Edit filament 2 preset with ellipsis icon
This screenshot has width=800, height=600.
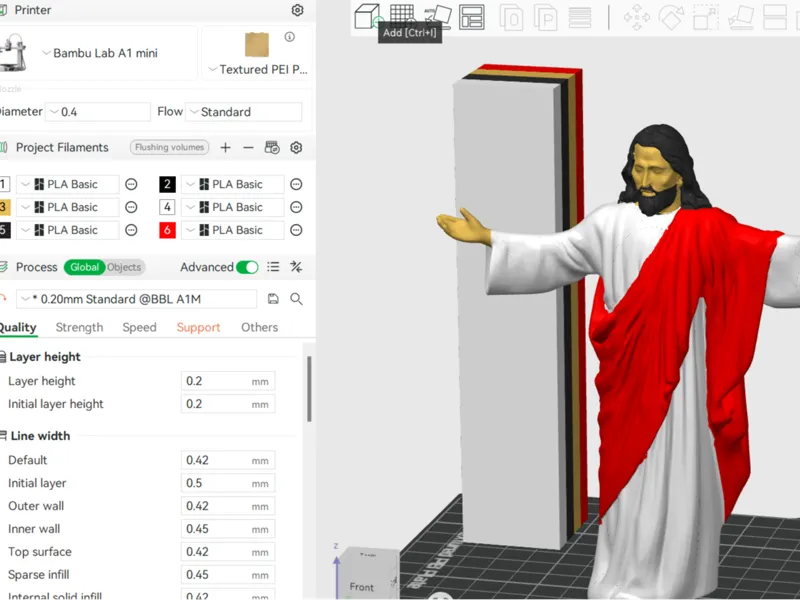tap(296, 184)
